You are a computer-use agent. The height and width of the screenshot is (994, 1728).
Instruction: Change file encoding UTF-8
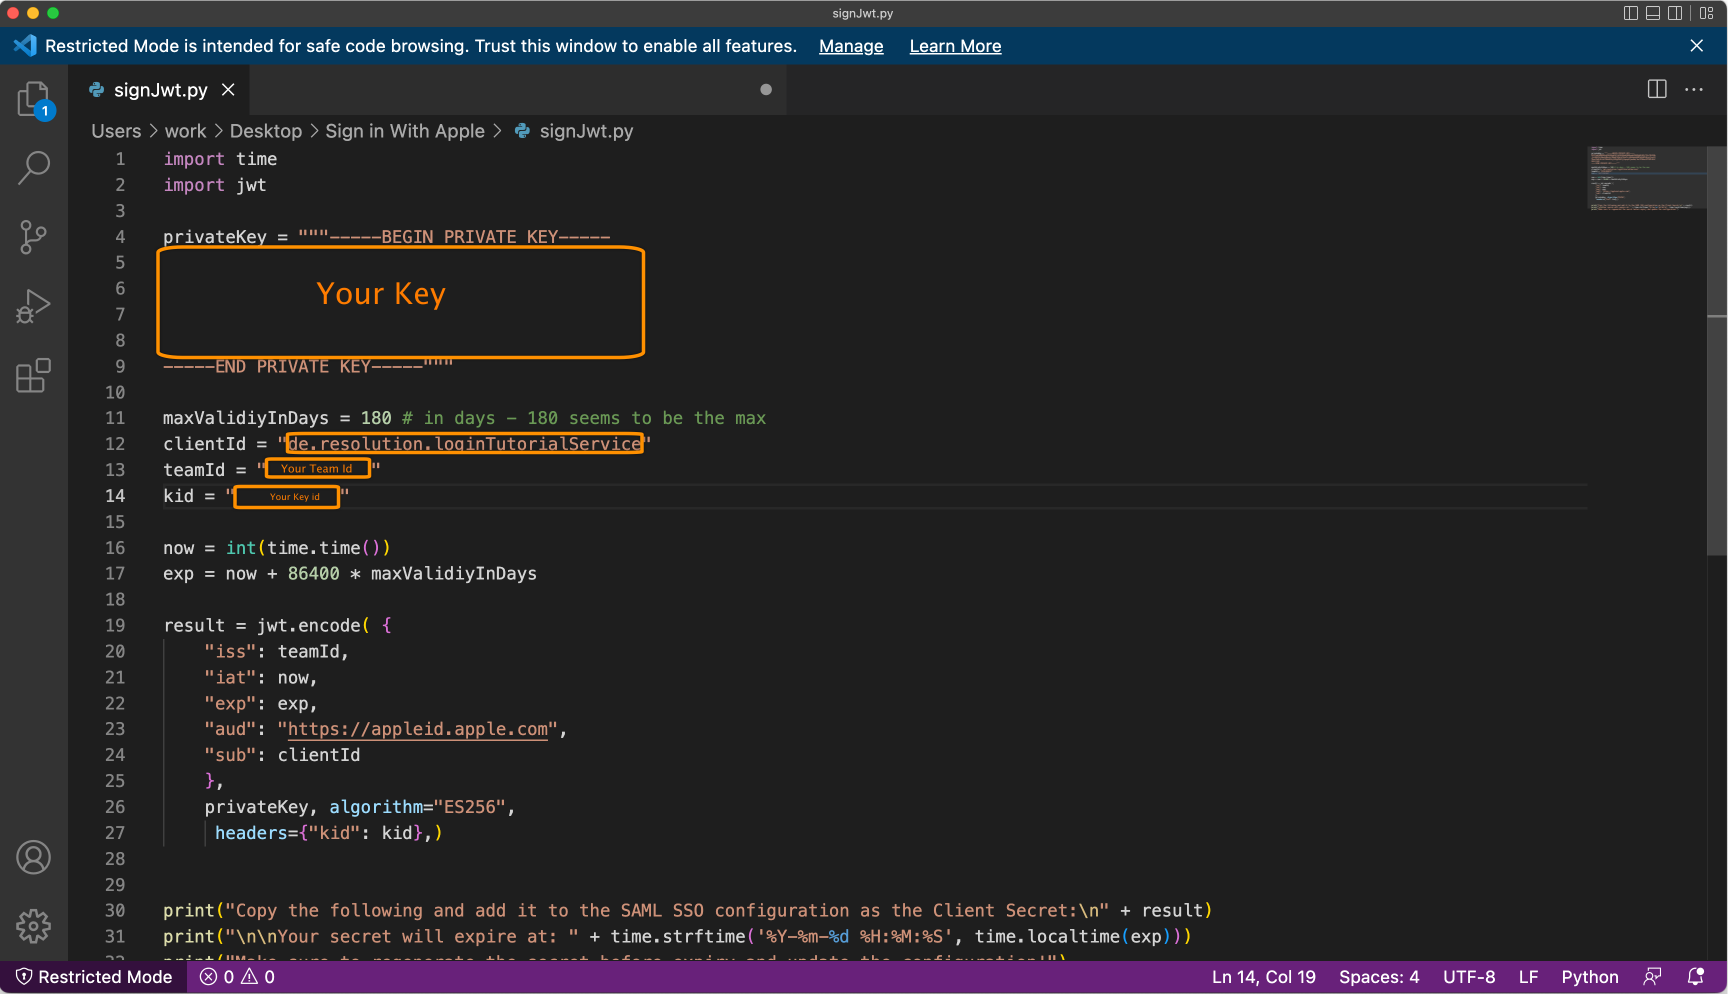click(x=1469, y=977)
